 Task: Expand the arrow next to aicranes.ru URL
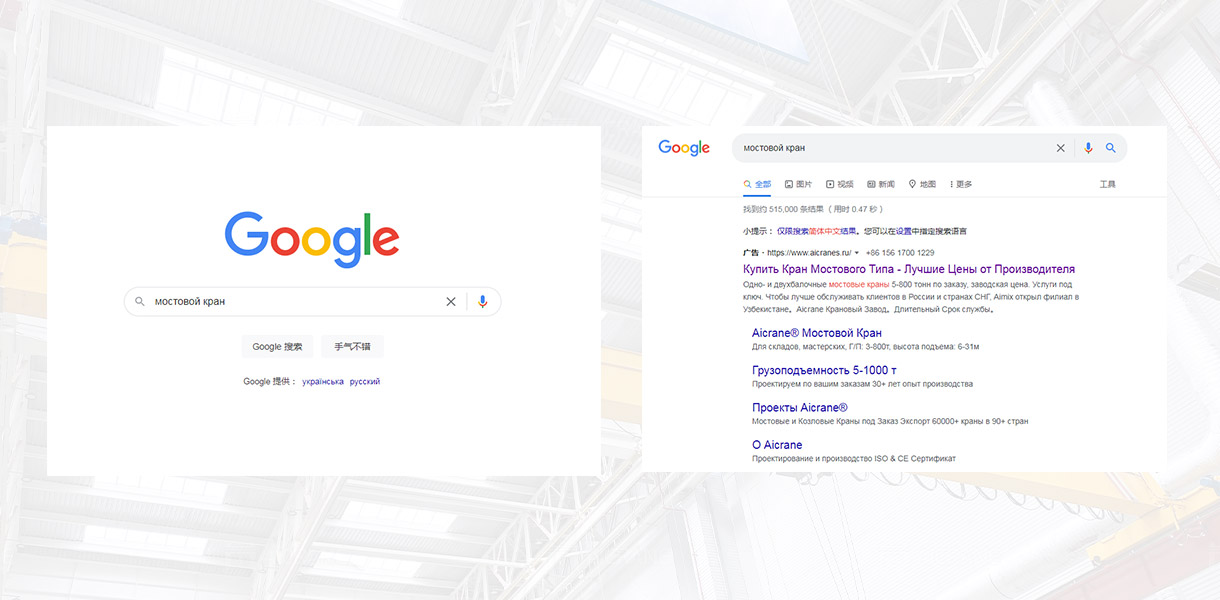pos(857,253)
